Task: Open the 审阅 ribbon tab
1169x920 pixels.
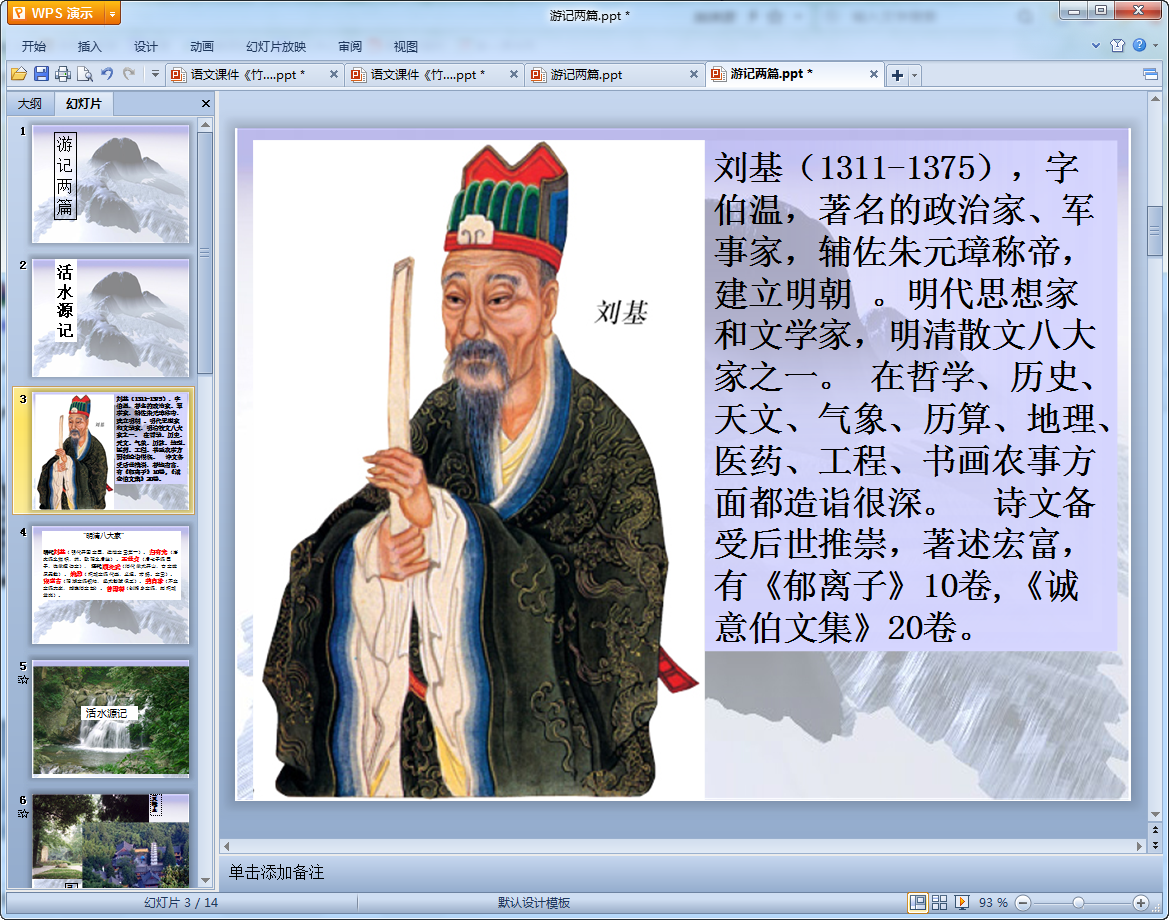Action: pyautogui.click(x=350, y=46)
